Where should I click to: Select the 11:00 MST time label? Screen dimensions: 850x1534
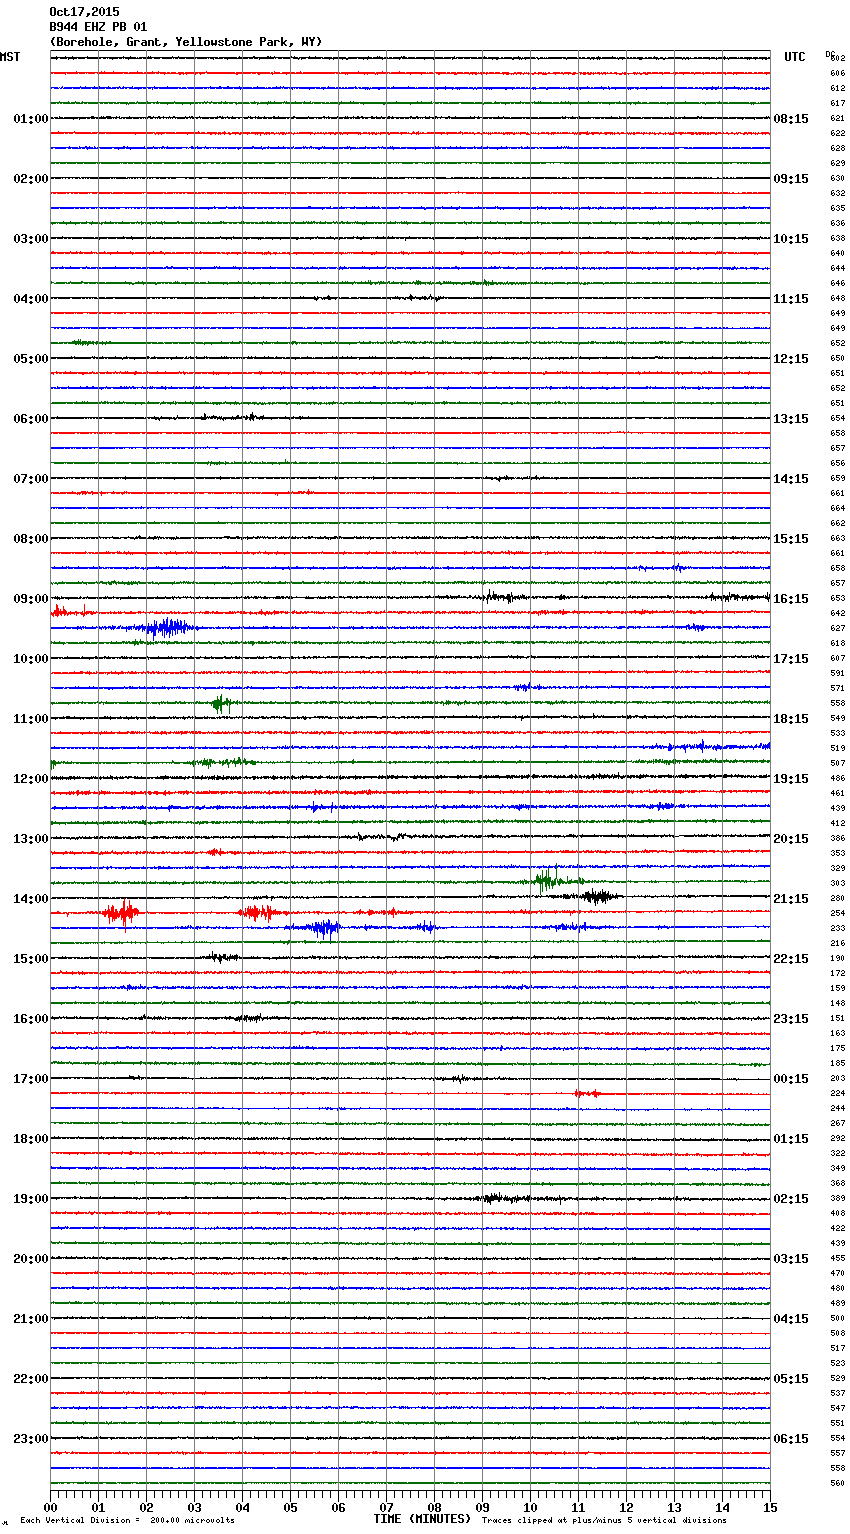click(31, 719)
